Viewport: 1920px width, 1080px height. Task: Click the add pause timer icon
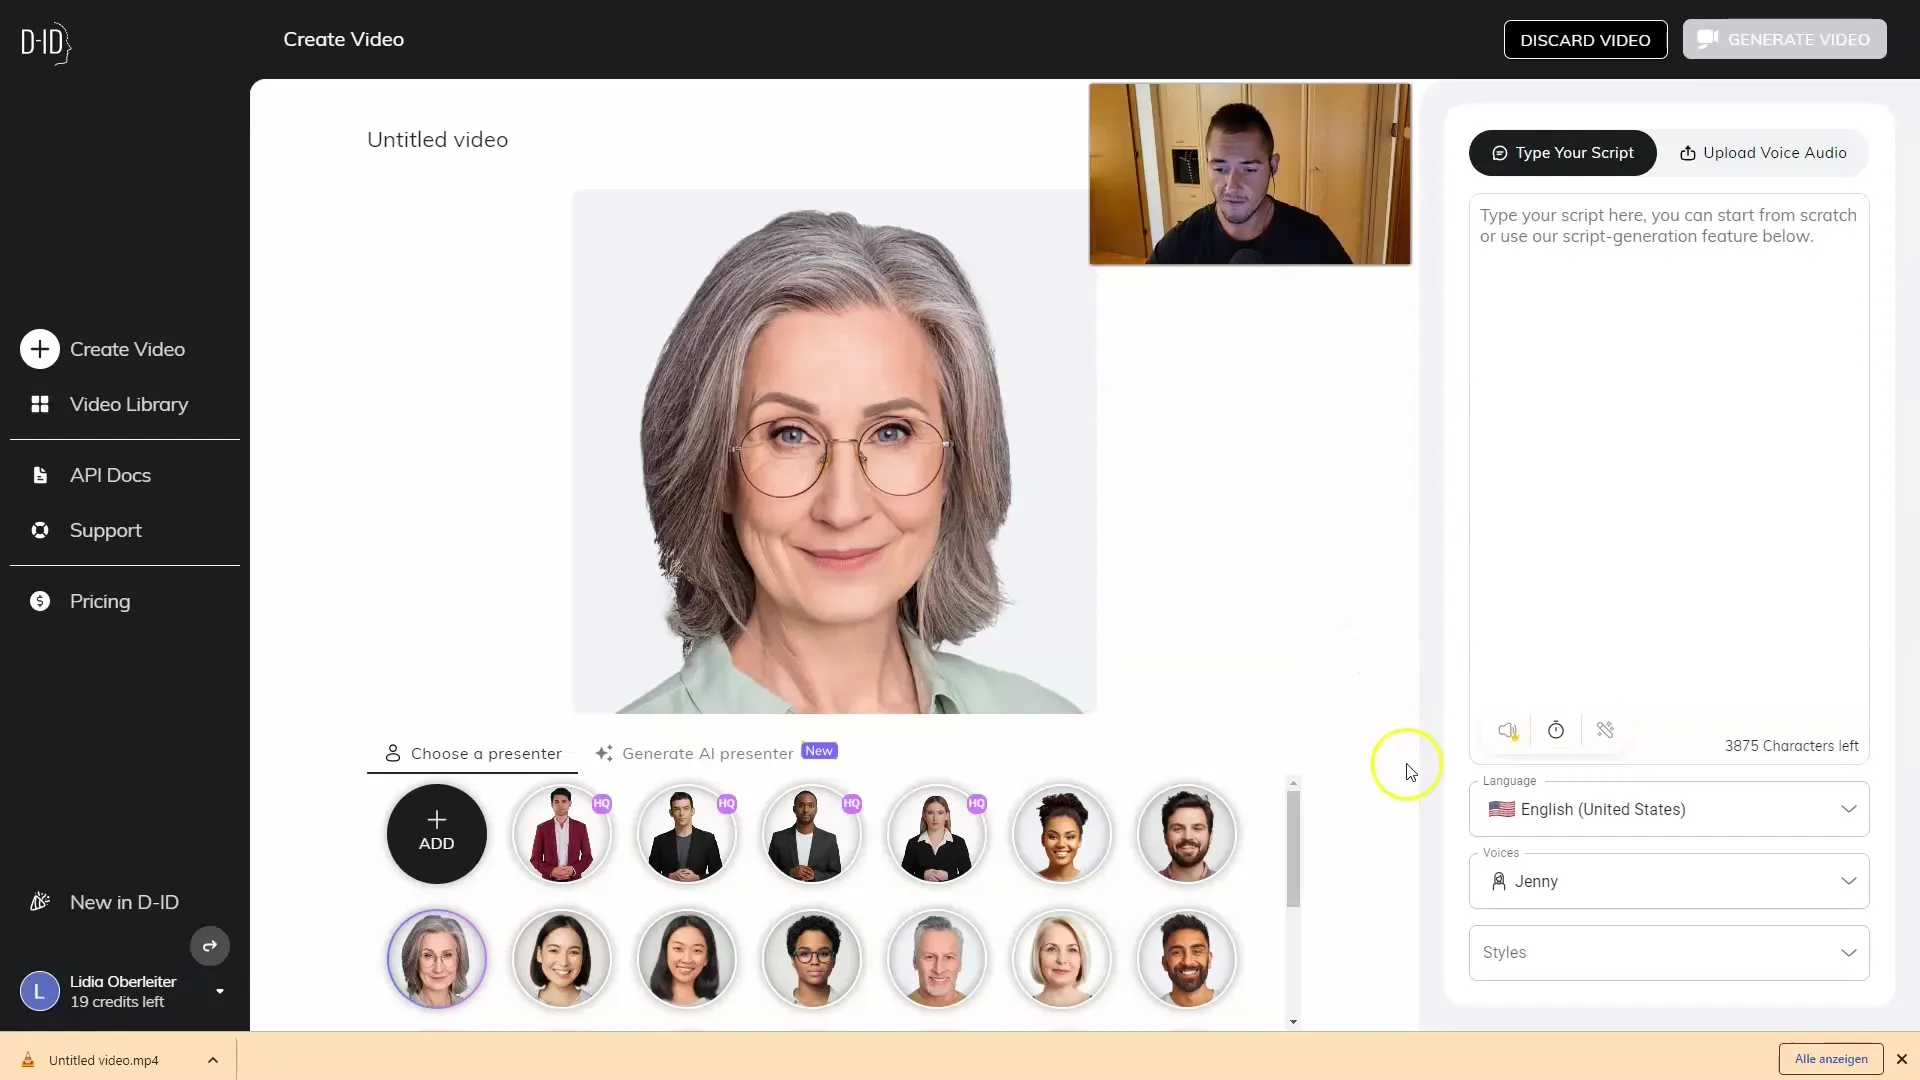click(x=1556, y=730)
